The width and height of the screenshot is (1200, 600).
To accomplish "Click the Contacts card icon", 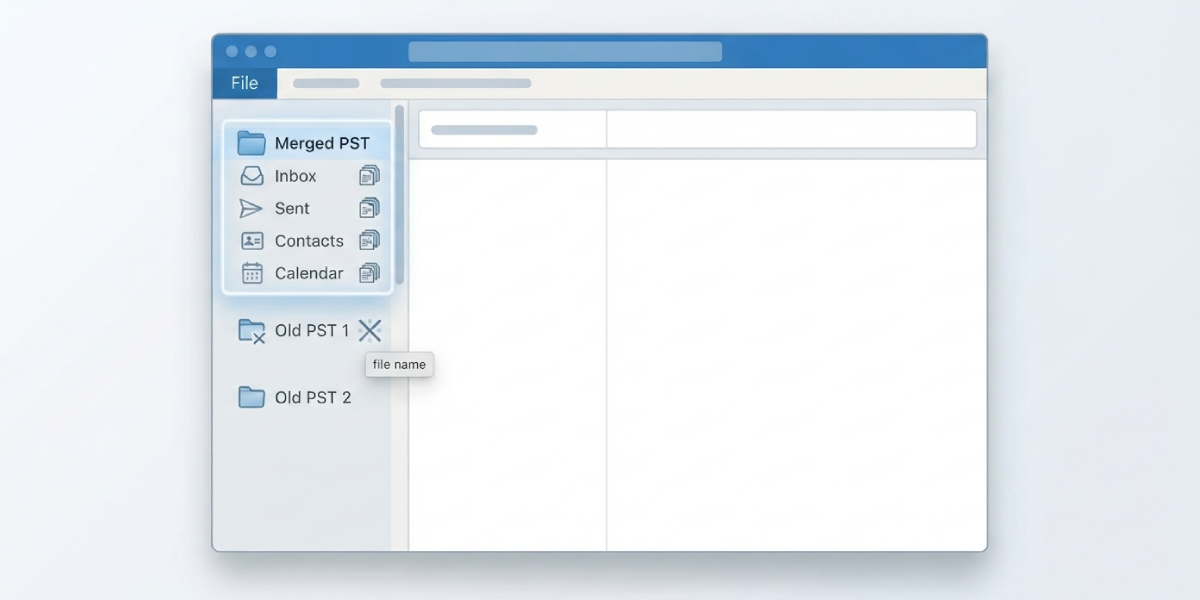I will 252,241.
